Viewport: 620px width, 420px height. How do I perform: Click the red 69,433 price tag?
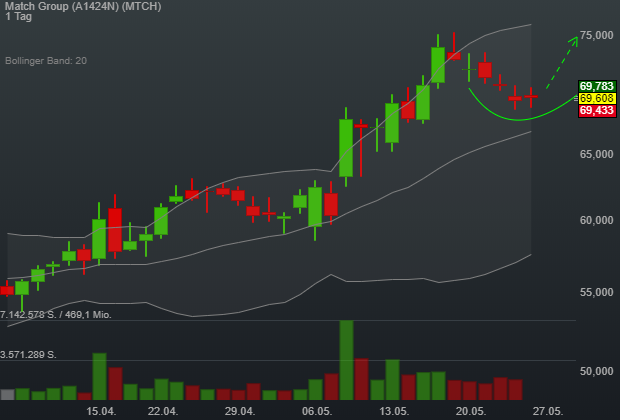(597, 110)
